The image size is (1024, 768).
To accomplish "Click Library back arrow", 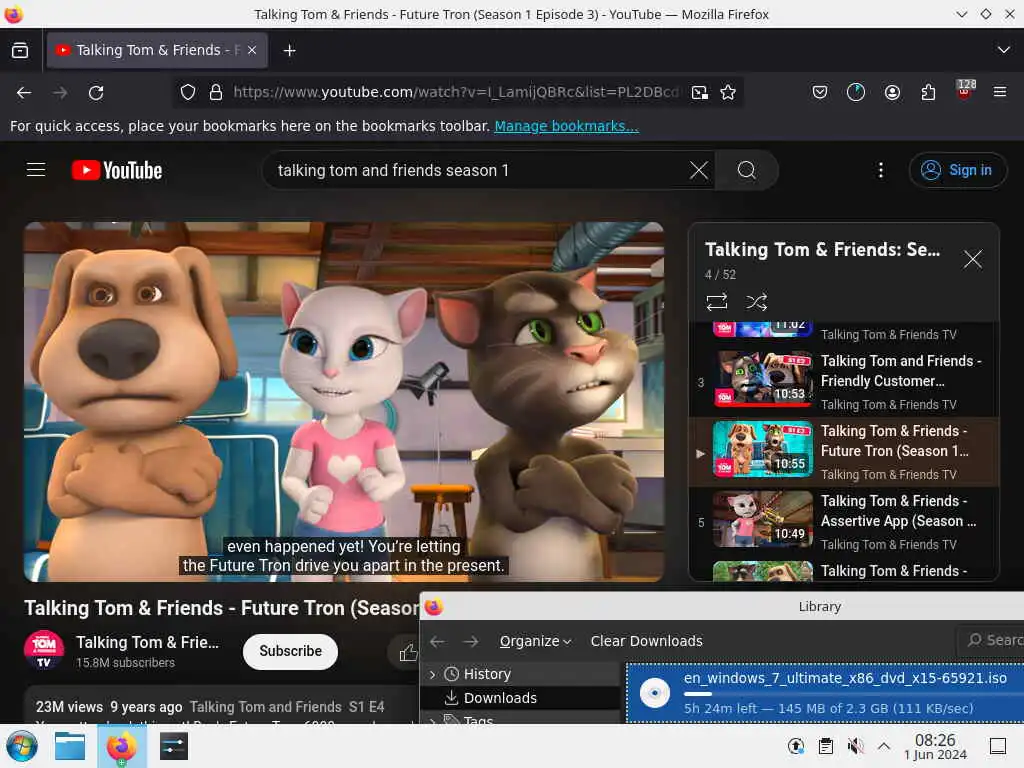I will [437, 641].
